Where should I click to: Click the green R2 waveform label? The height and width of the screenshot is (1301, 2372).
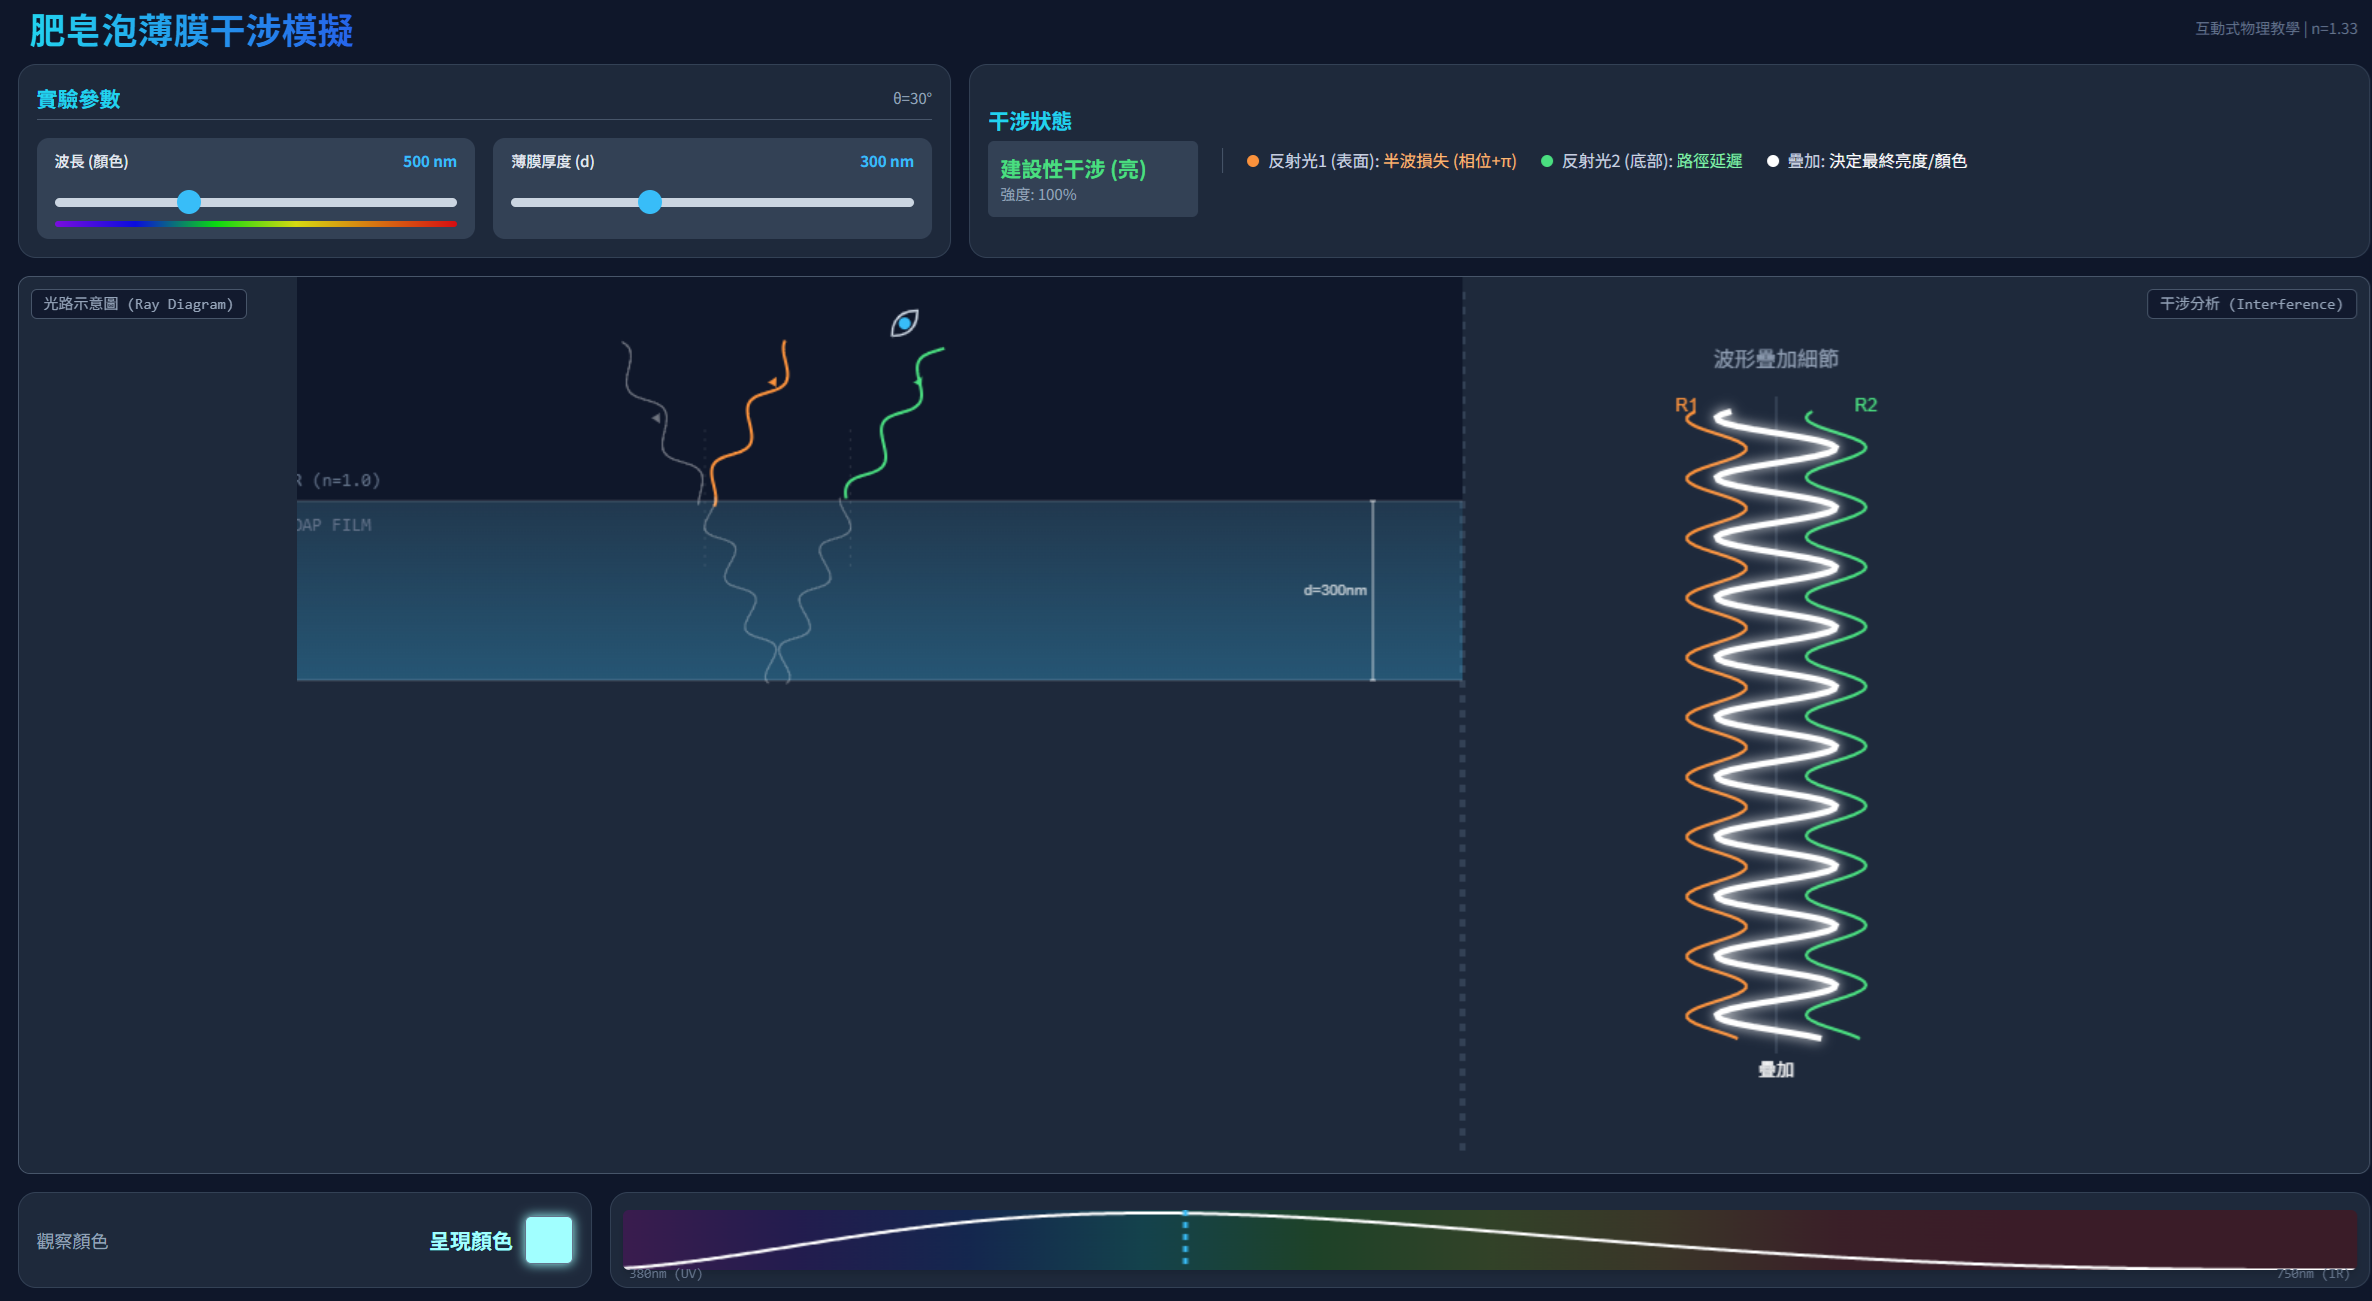point(1865,405)
